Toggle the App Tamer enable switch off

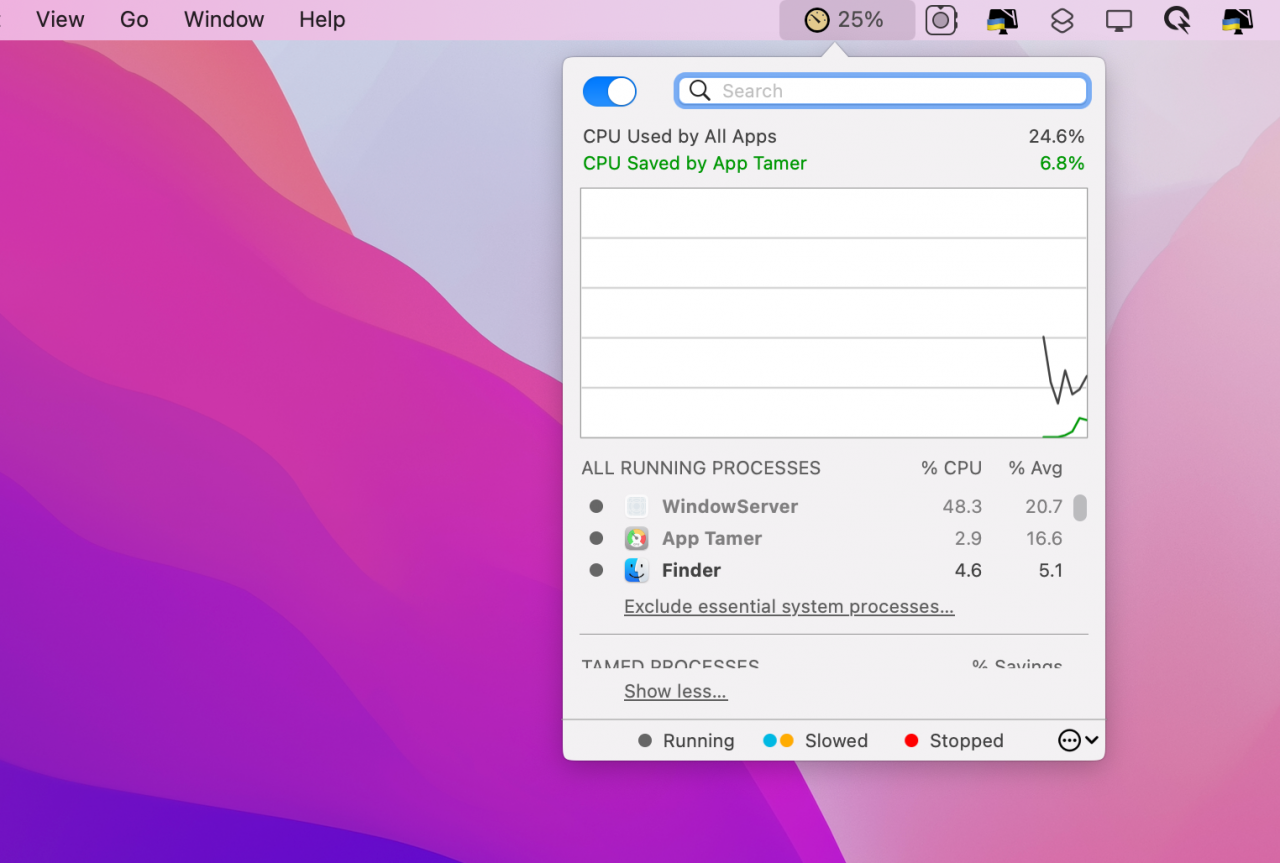[609, 91]
